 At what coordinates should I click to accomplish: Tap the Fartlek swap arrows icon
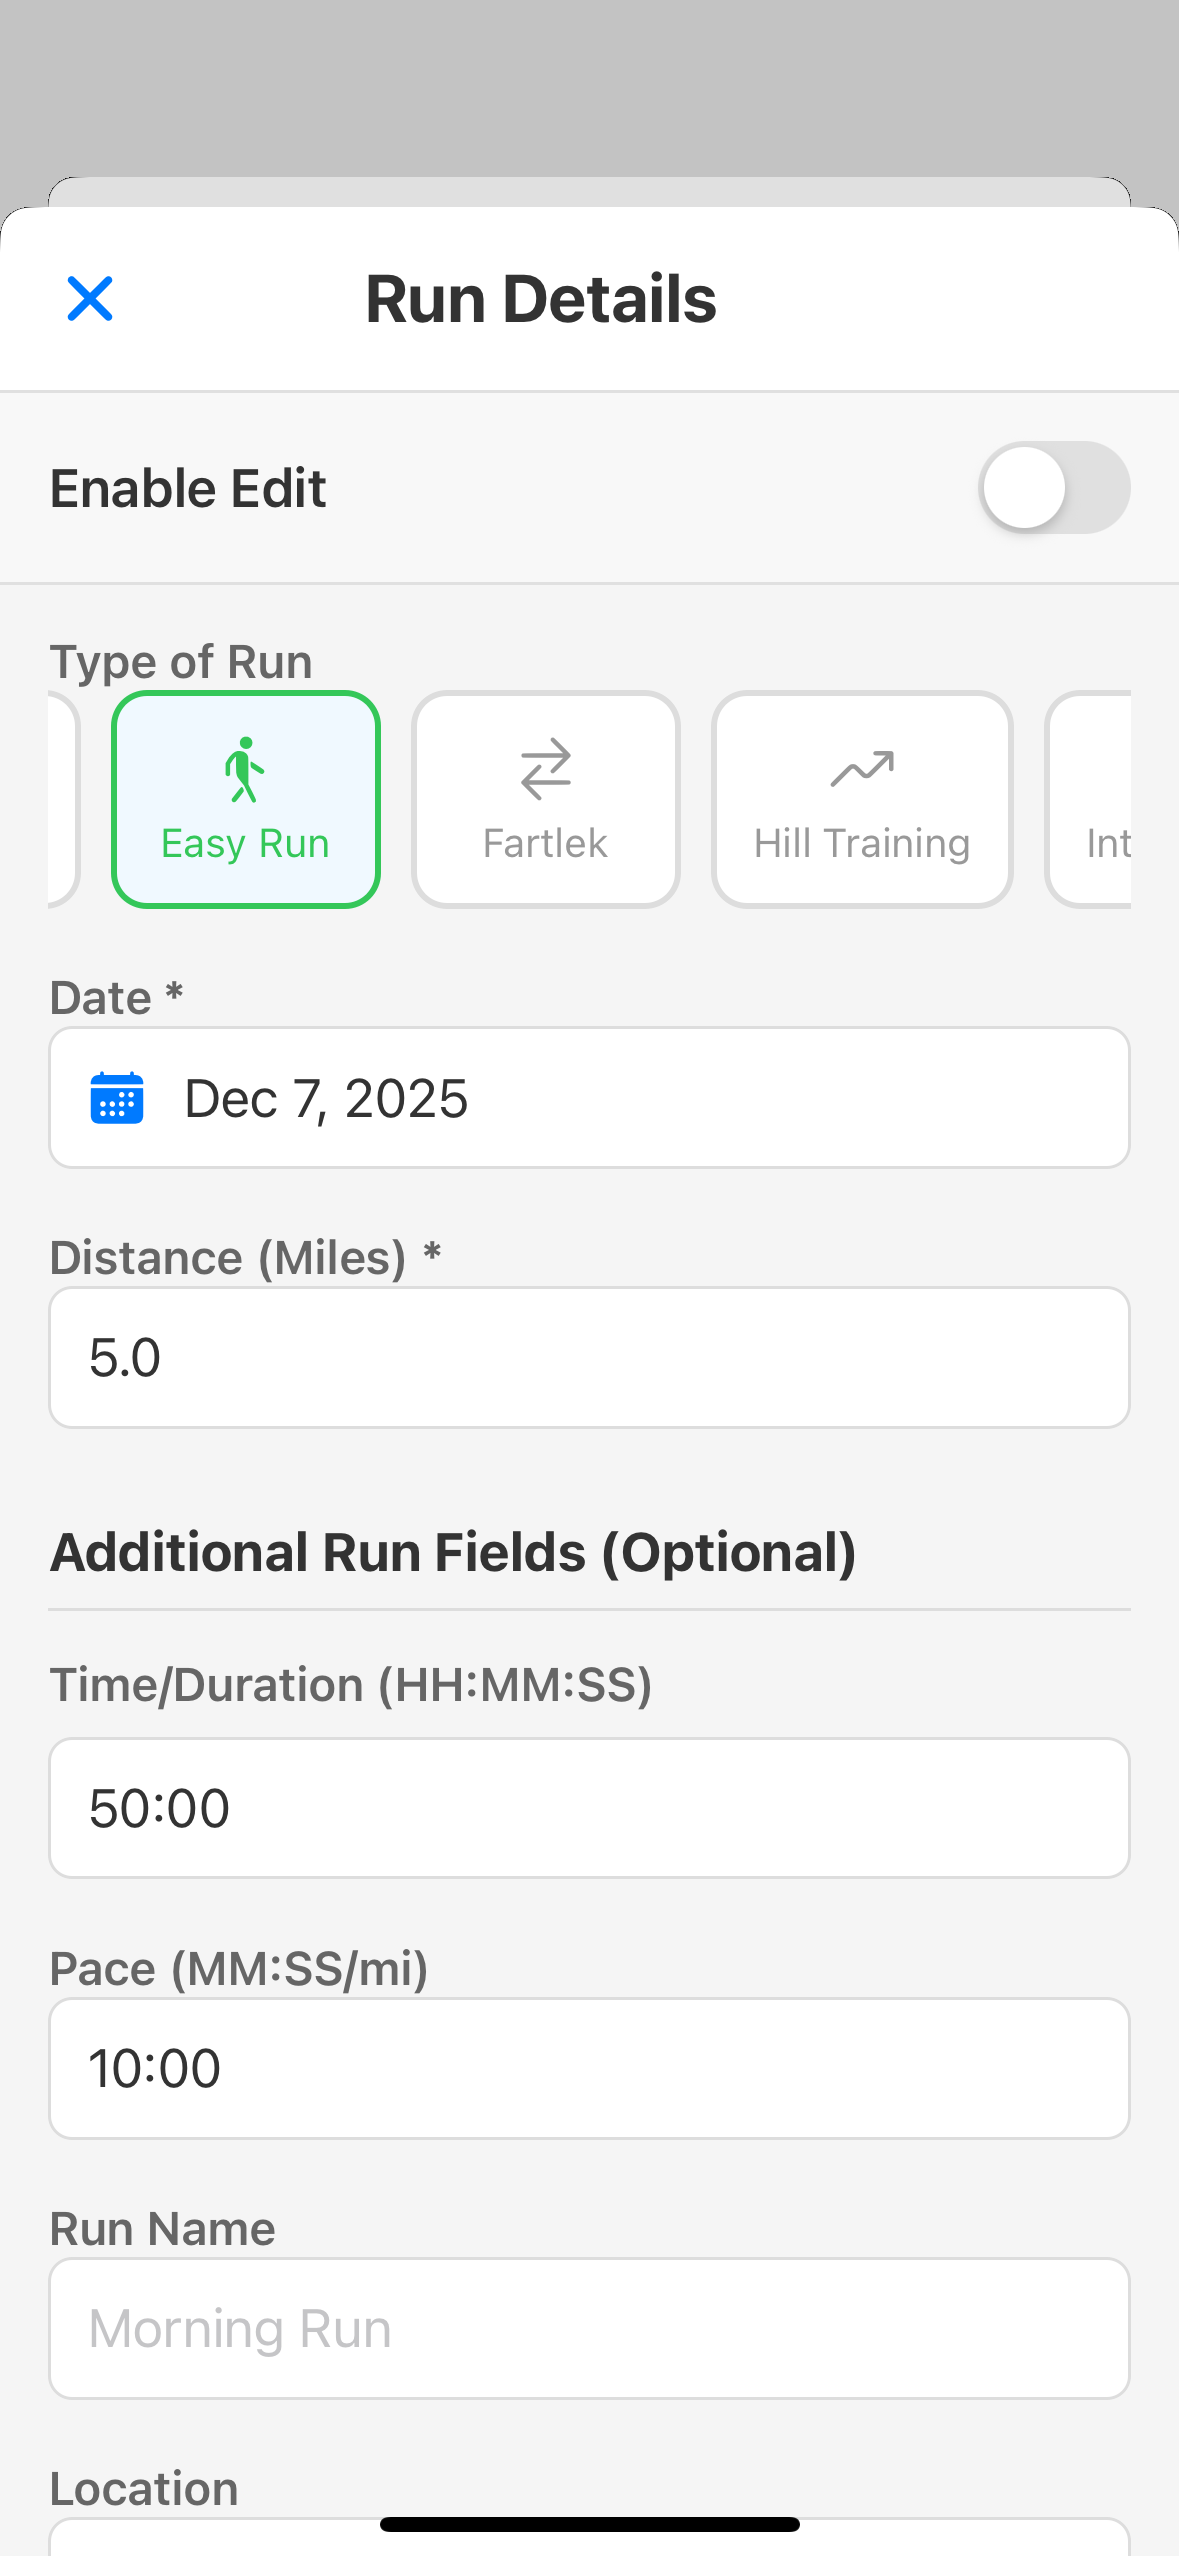545,769
